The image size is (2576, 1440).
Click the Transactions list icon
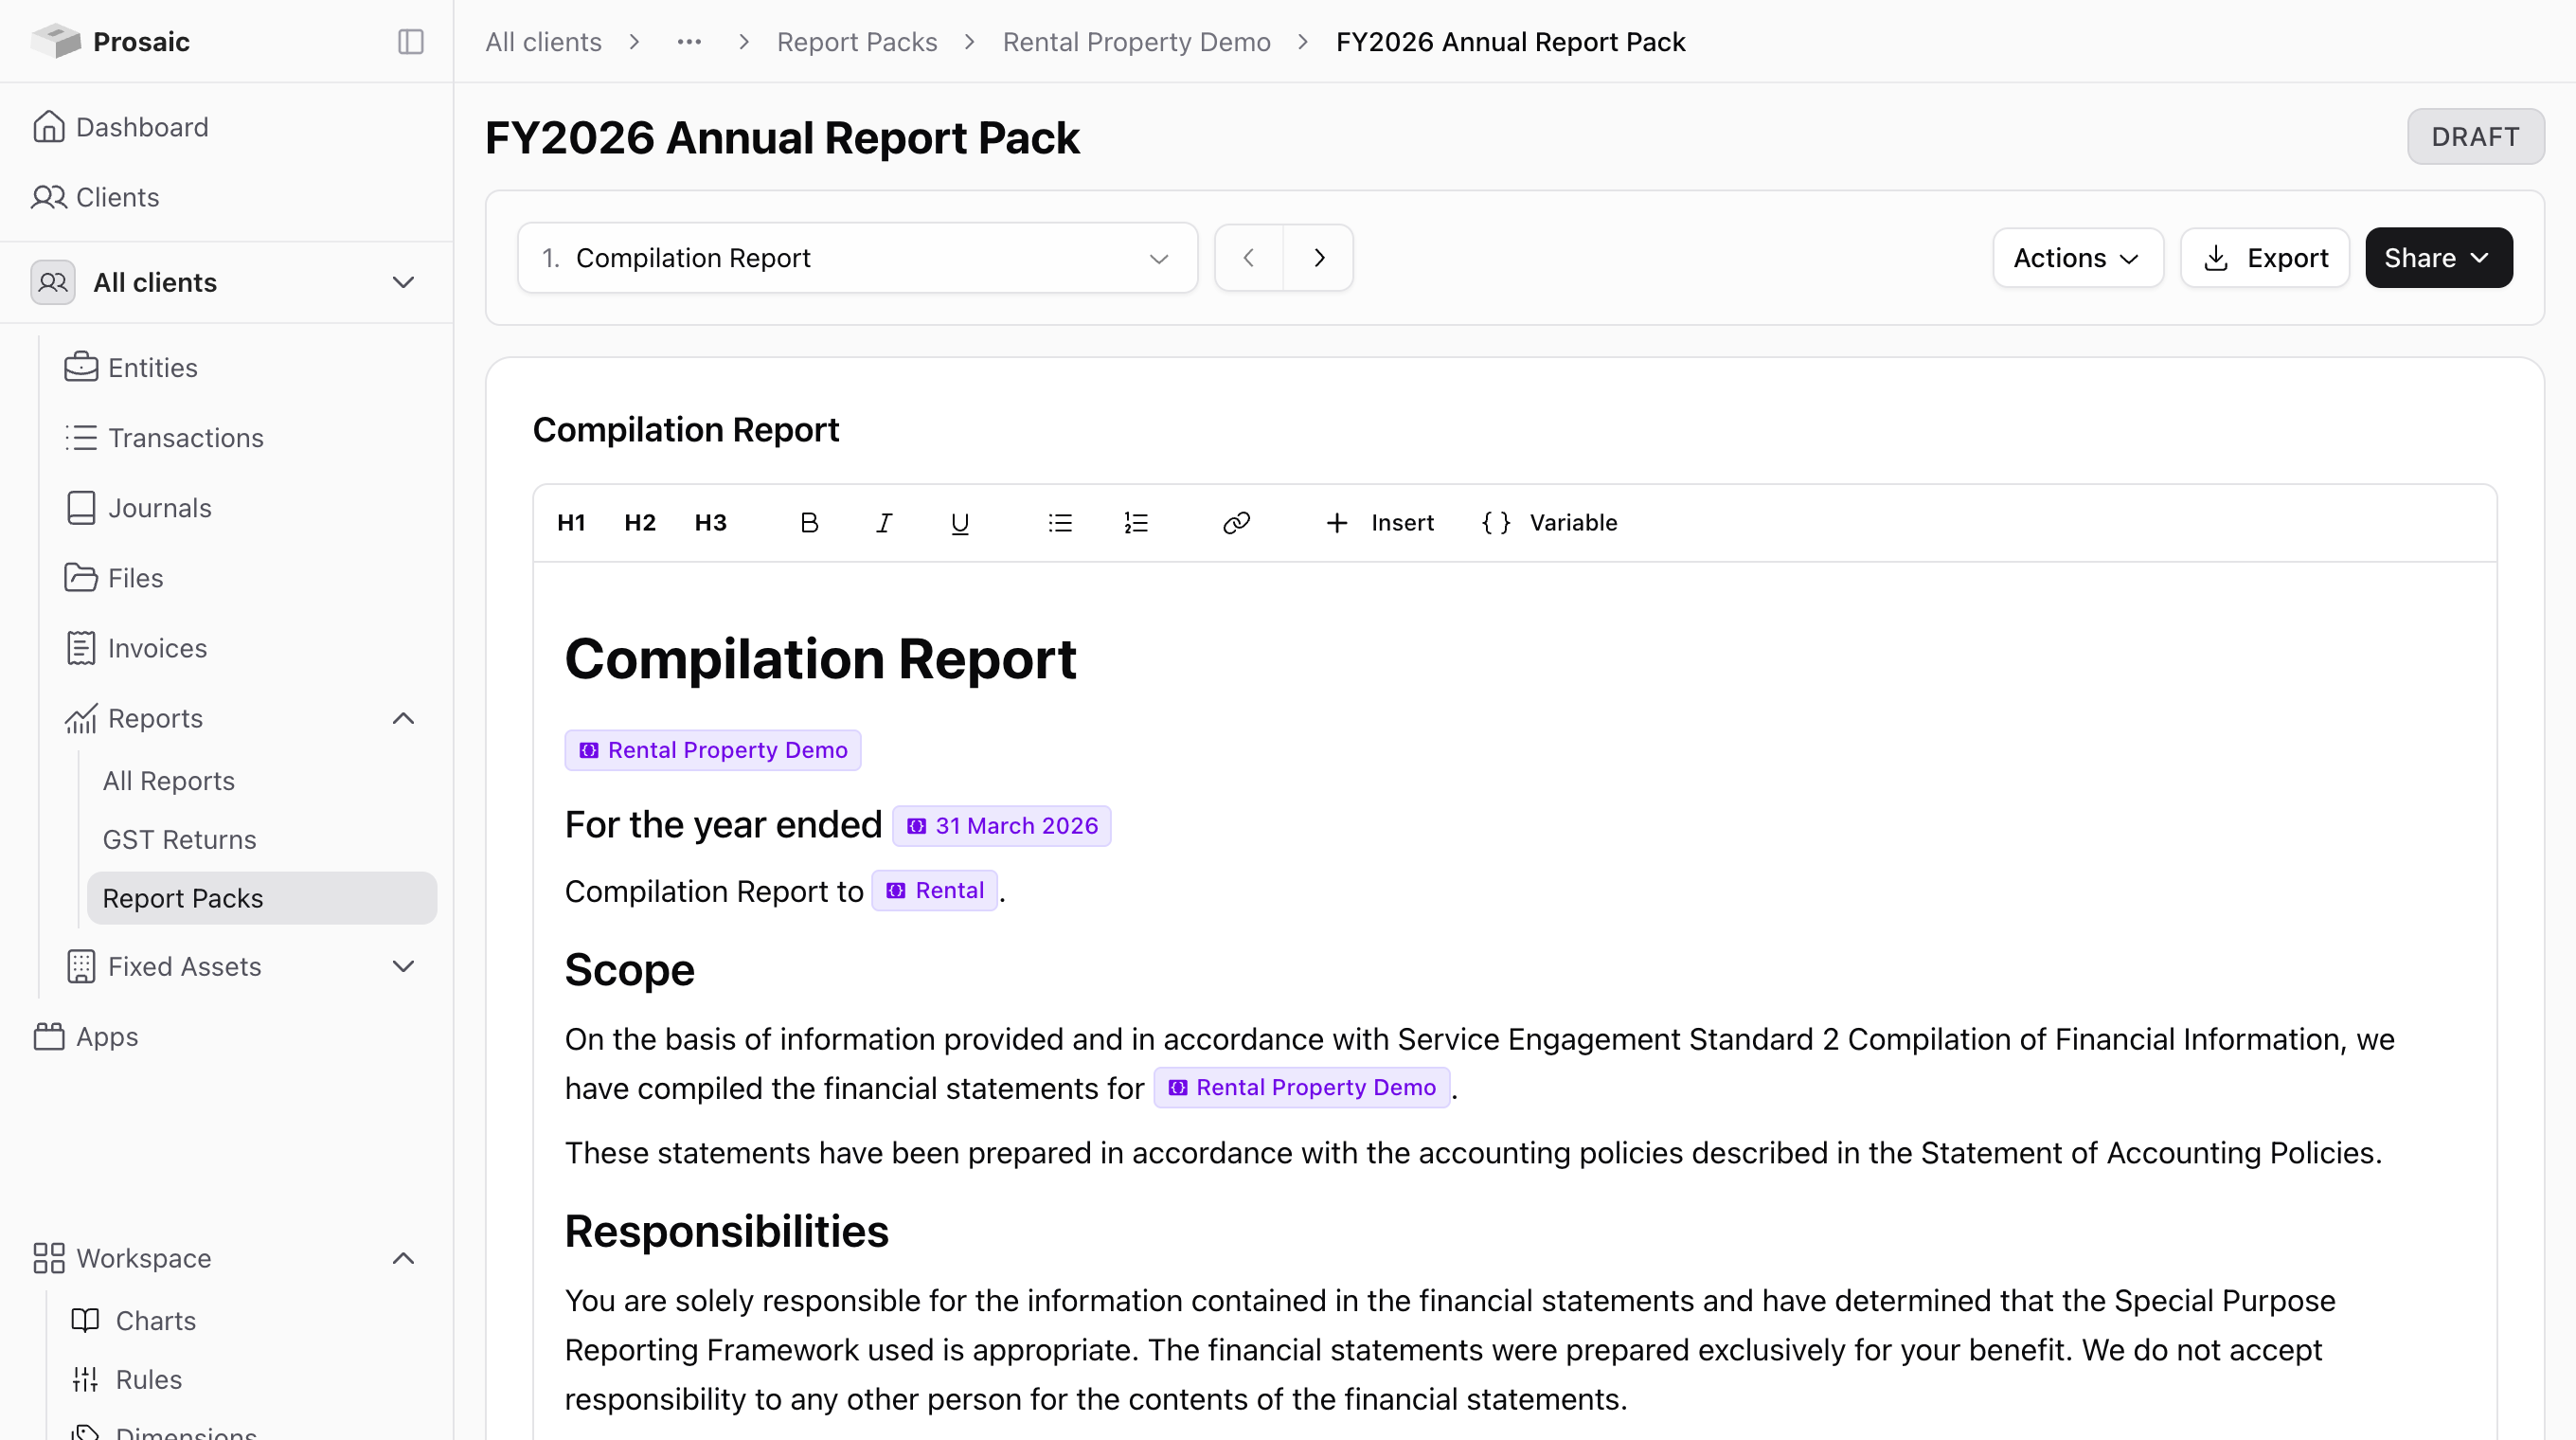tap(81, 437)
